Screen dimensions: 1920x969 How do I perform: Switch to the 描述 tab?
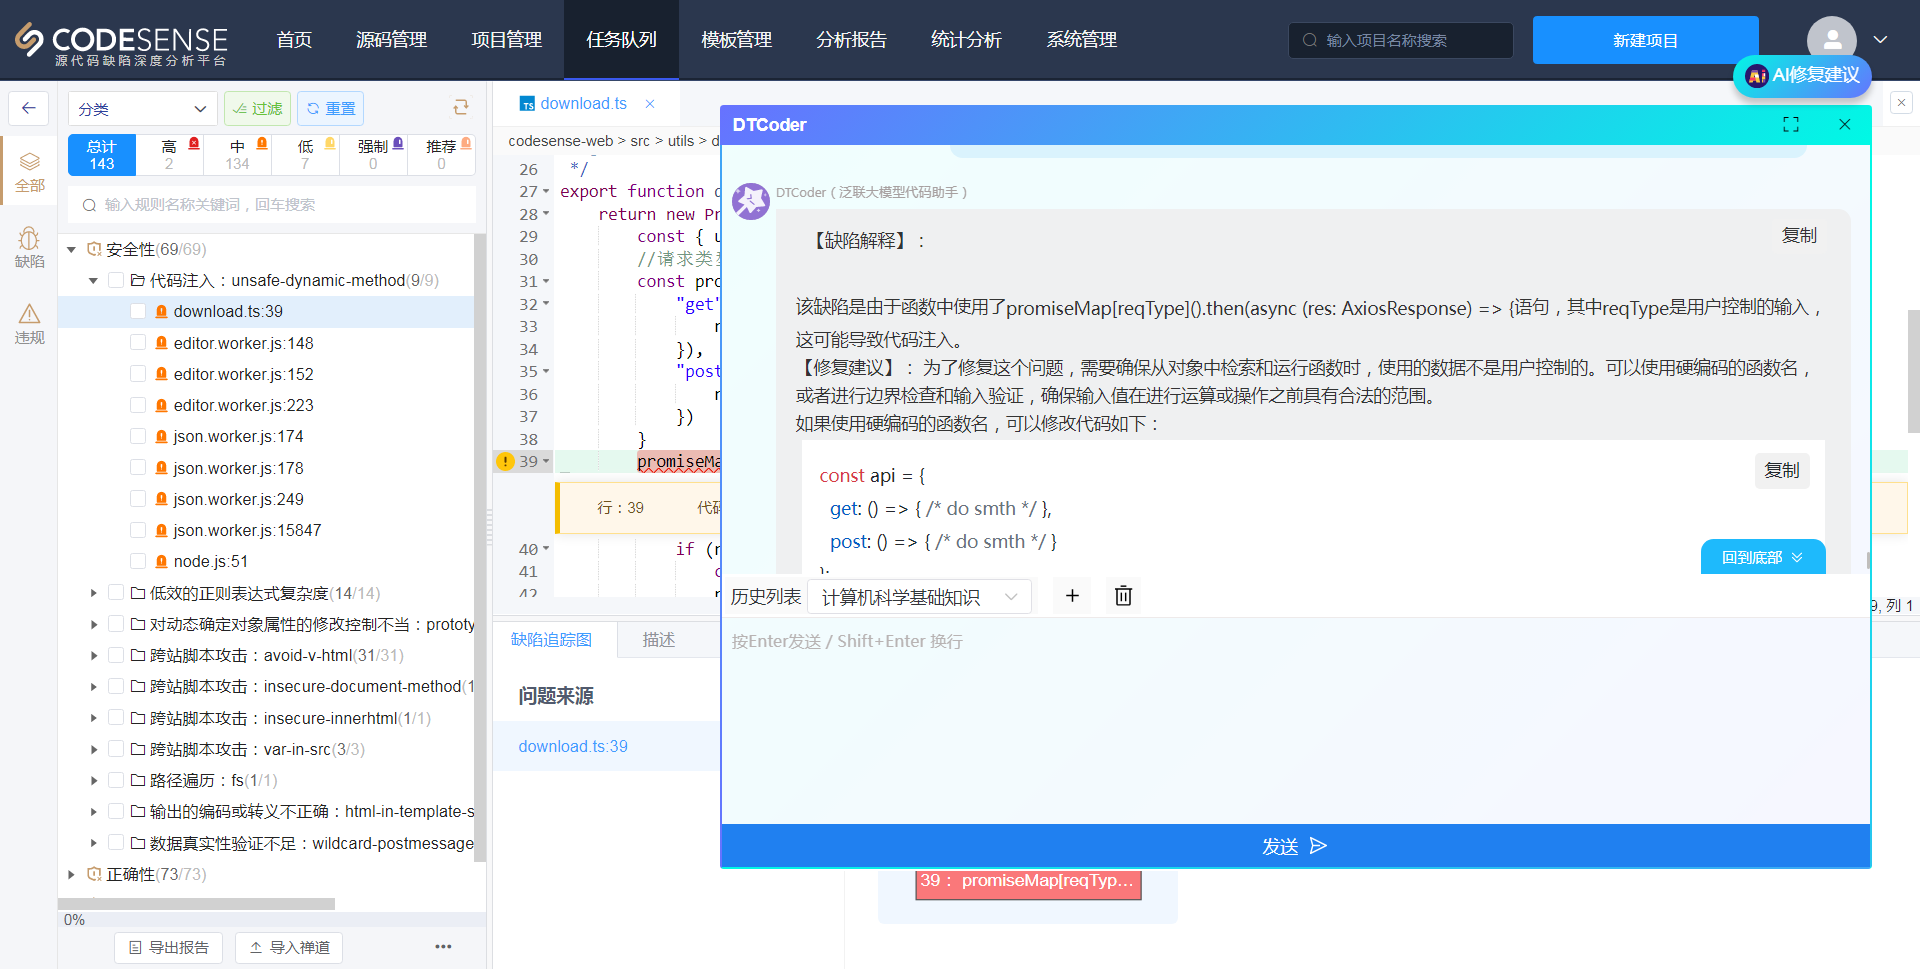(x=658, y=640)
